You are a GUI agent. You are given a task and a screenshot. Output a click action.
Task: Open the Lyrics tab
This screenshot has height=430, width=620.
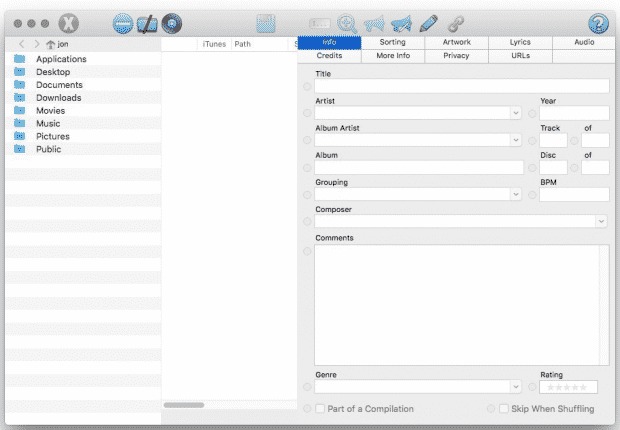tap(520, 42)
